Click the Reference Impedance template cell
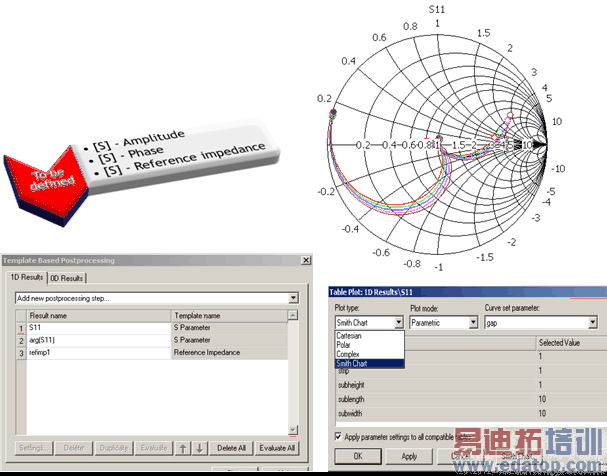Viewport: 607px width, 476px height. click(x=229, y=353)
